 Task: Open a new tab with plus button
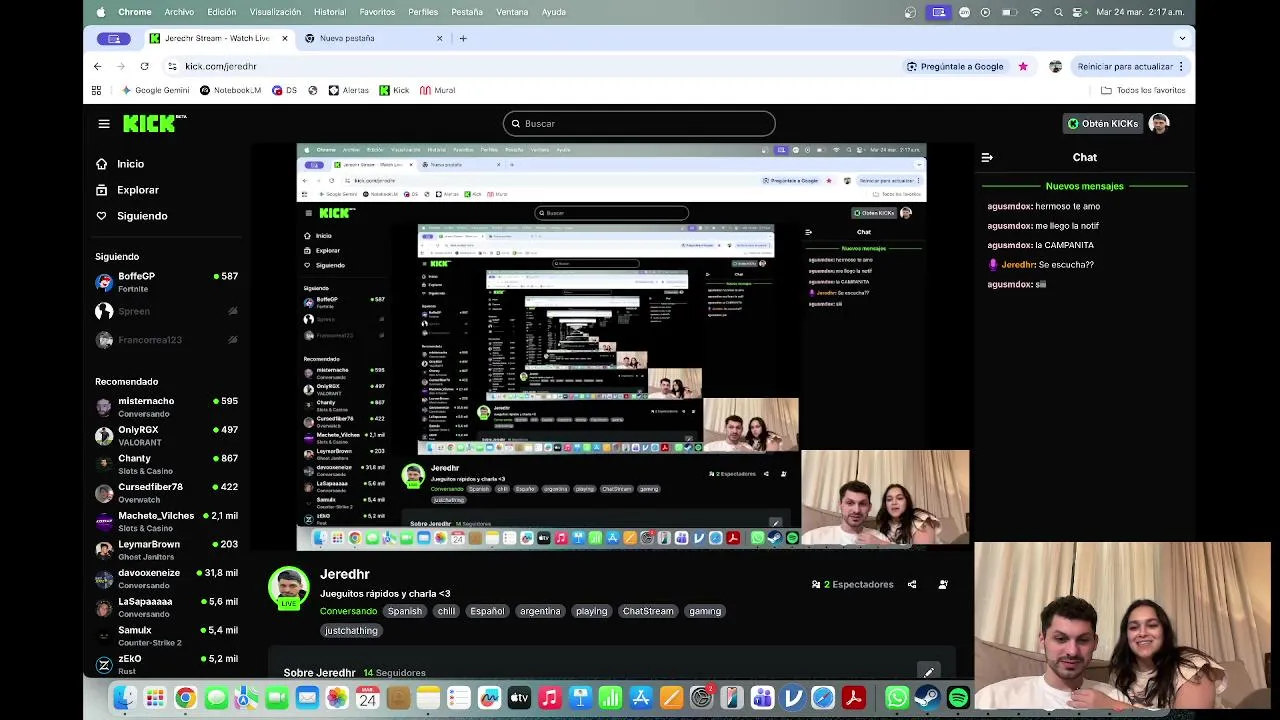coord(463,38)
